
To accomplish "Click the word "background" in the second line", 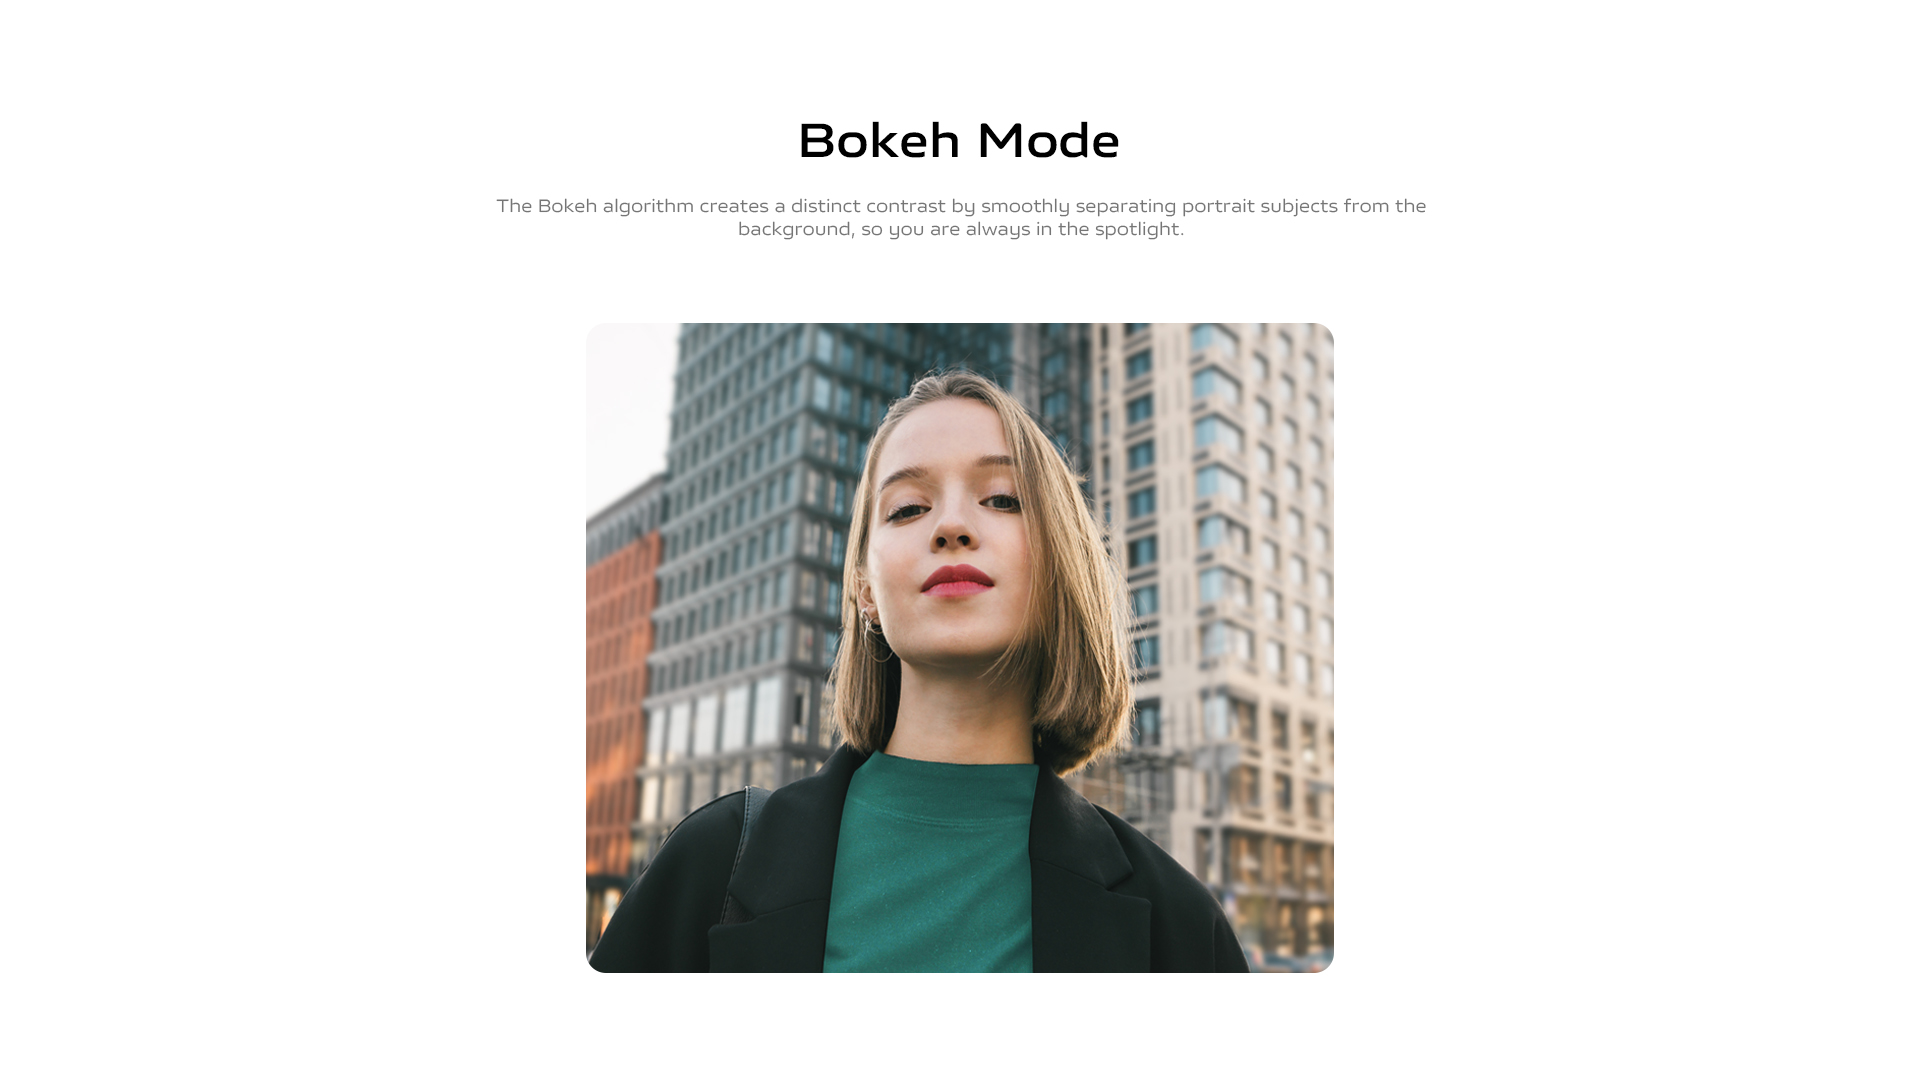I will pos(796,229).
